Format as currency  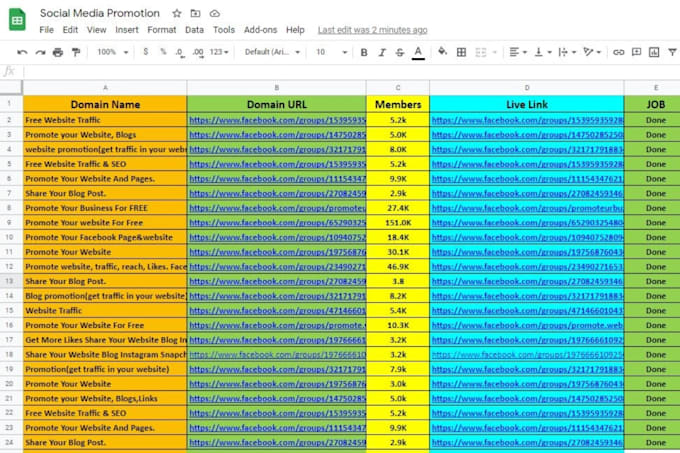click(x=146, y=52)
